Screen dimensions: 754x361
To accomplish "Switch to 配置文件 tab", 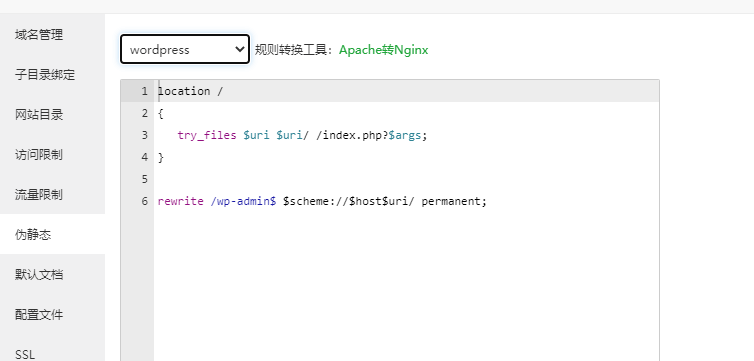I will tap(39, 315).
